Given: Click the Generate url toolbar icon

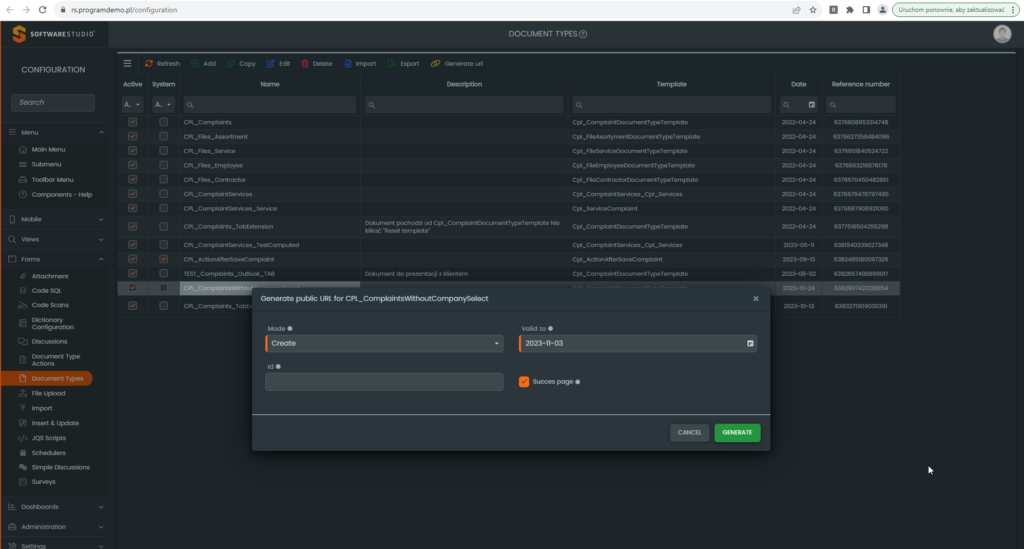Looking at the screenshot, I should [436, 63].
